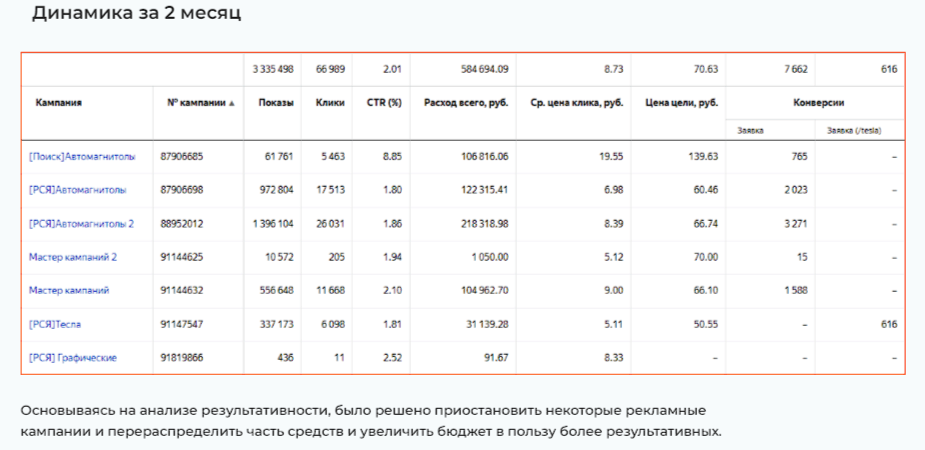925x450 pixels.
Task: Click the total conversions value 7 662
Action: (x=795, y=70)
